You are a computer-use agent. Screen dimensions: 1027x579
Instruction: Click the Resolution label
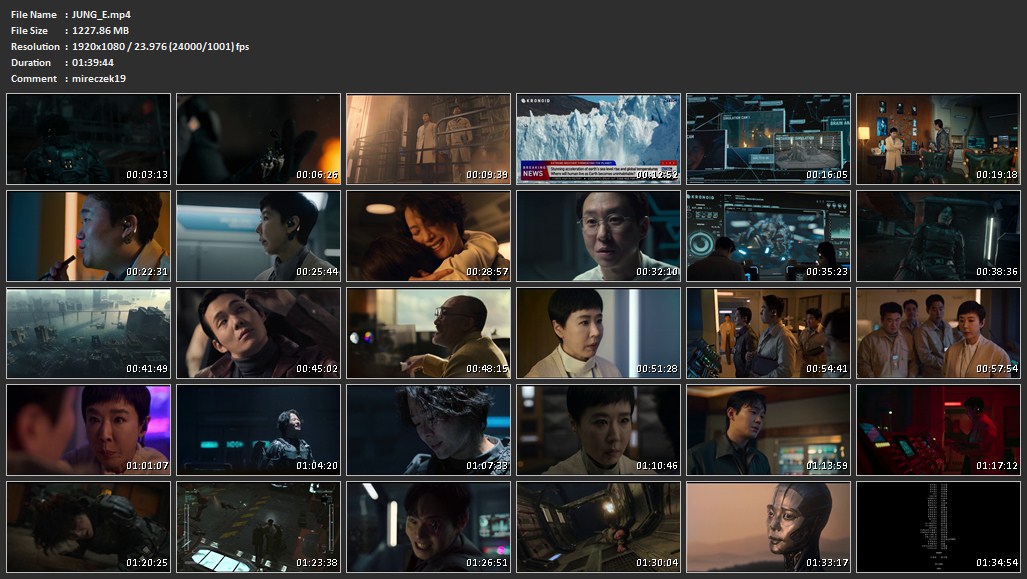point(35,47)
